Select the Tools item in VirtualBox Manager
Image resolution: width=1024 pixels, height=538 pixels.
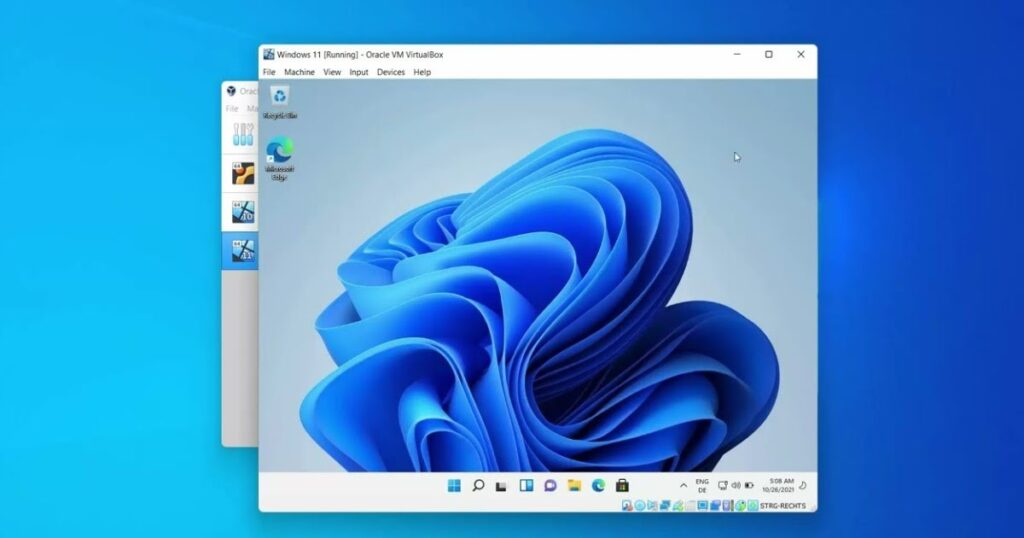(x=241, y=133)
